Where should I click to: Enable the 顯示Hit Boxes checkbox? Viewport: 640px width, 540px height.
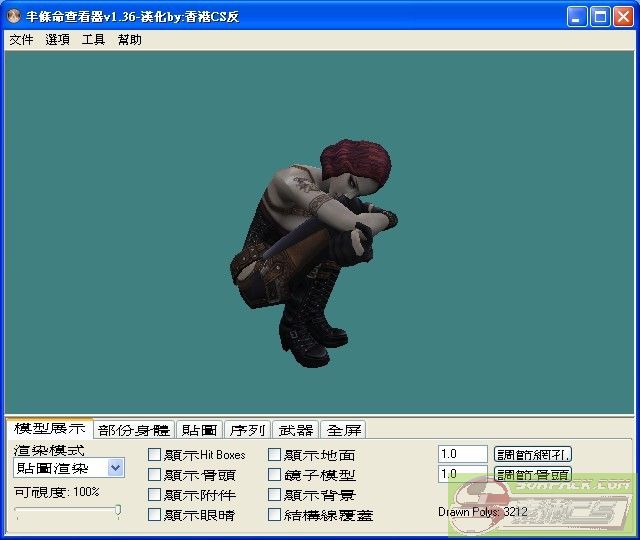[x=154, y=455]
